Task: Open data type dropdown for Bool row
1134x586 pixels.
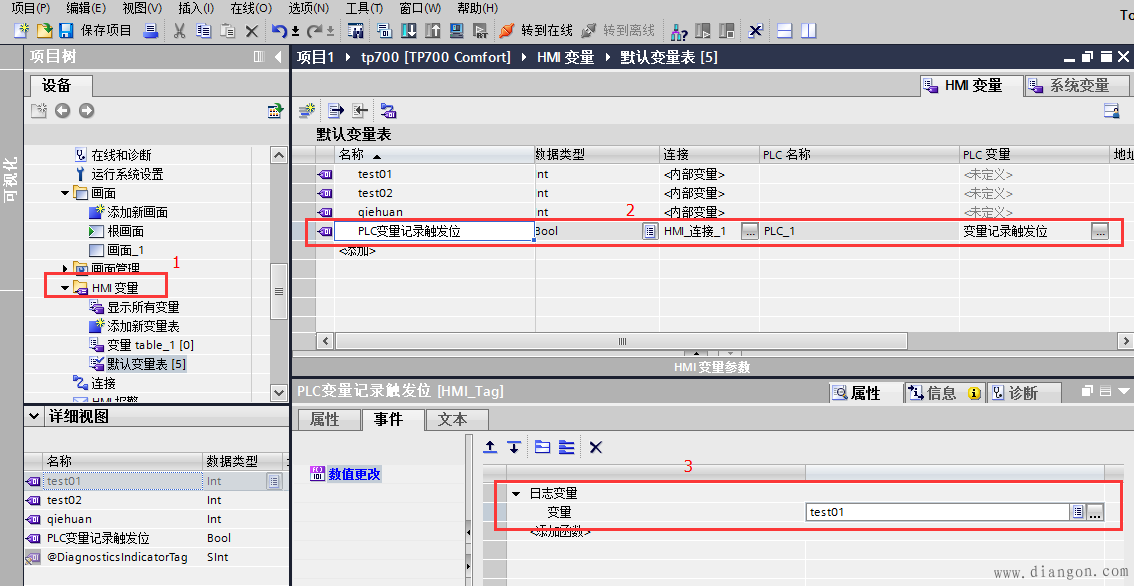Action: 650,231
